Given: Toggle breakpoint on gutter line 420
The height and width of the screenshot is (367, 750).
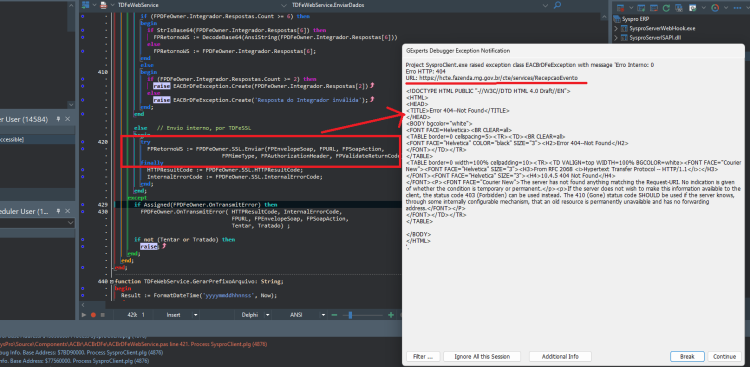Looking at the screenshot, I should point(82,143).
